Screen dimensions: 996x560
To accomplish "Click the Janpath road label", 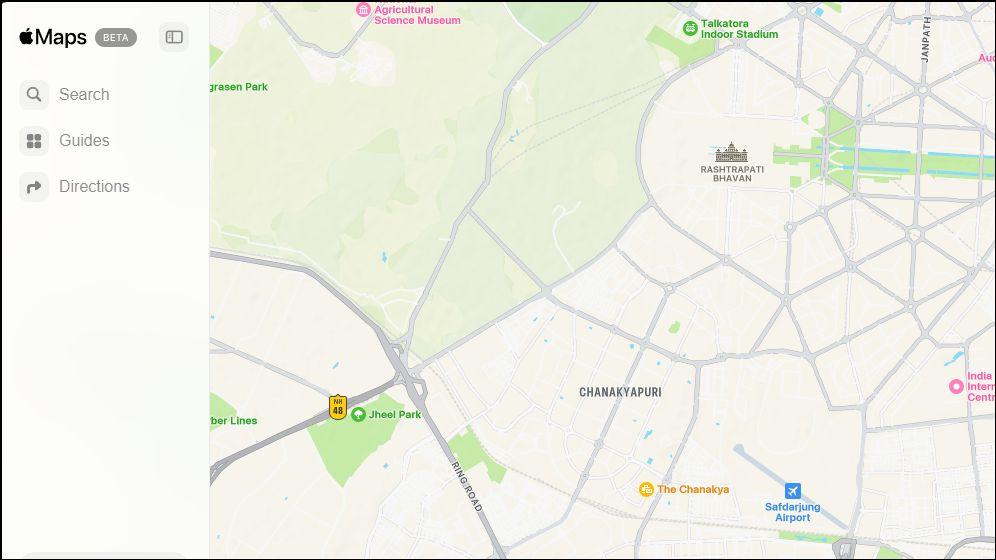I will tap(925, 39).
